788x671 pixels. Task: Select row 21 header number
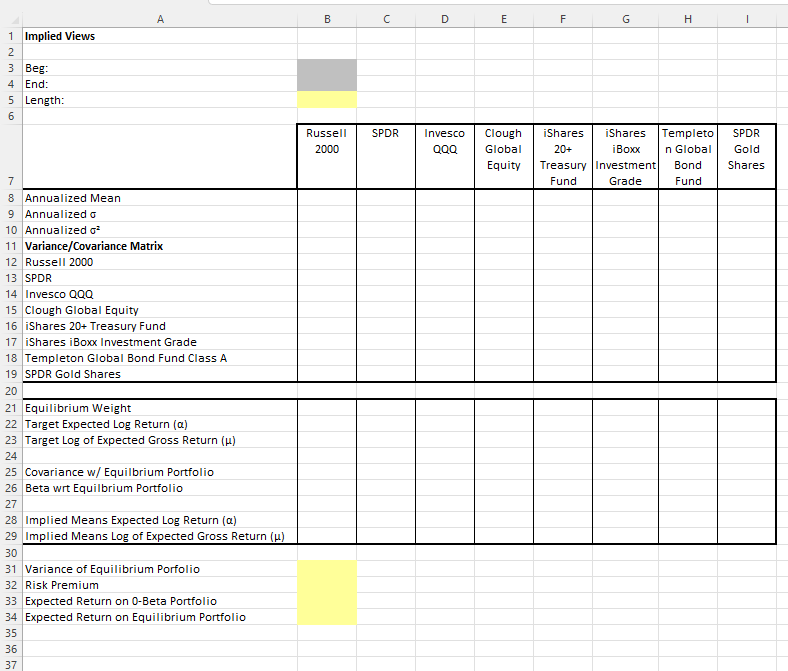click(x=11, y=408)
